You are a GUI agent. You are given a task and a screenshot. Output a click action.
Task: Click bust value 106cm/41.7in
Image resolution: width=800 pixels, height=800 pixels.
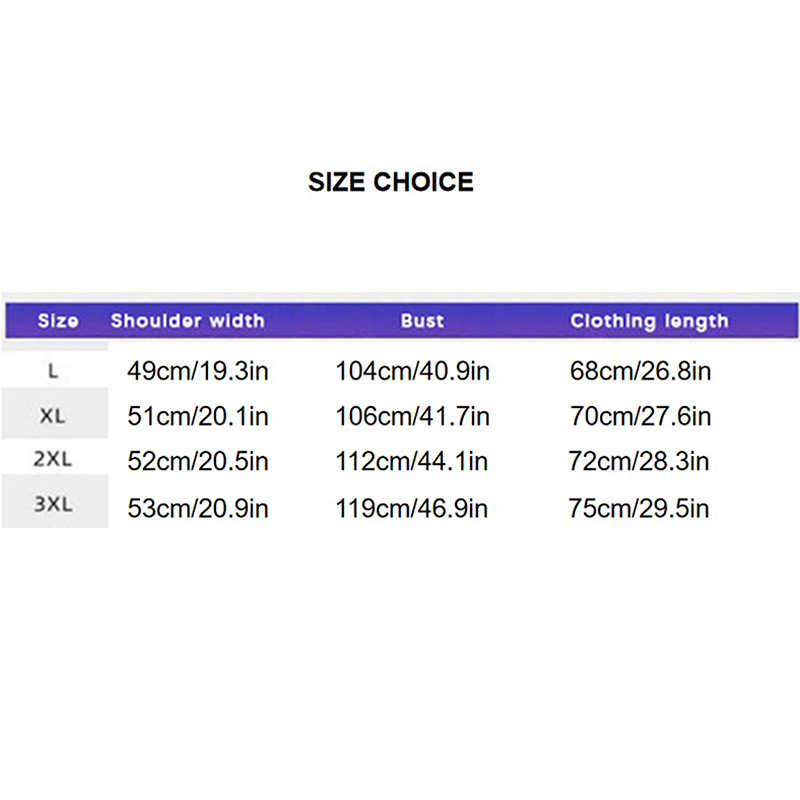click(x=412, y=417)
